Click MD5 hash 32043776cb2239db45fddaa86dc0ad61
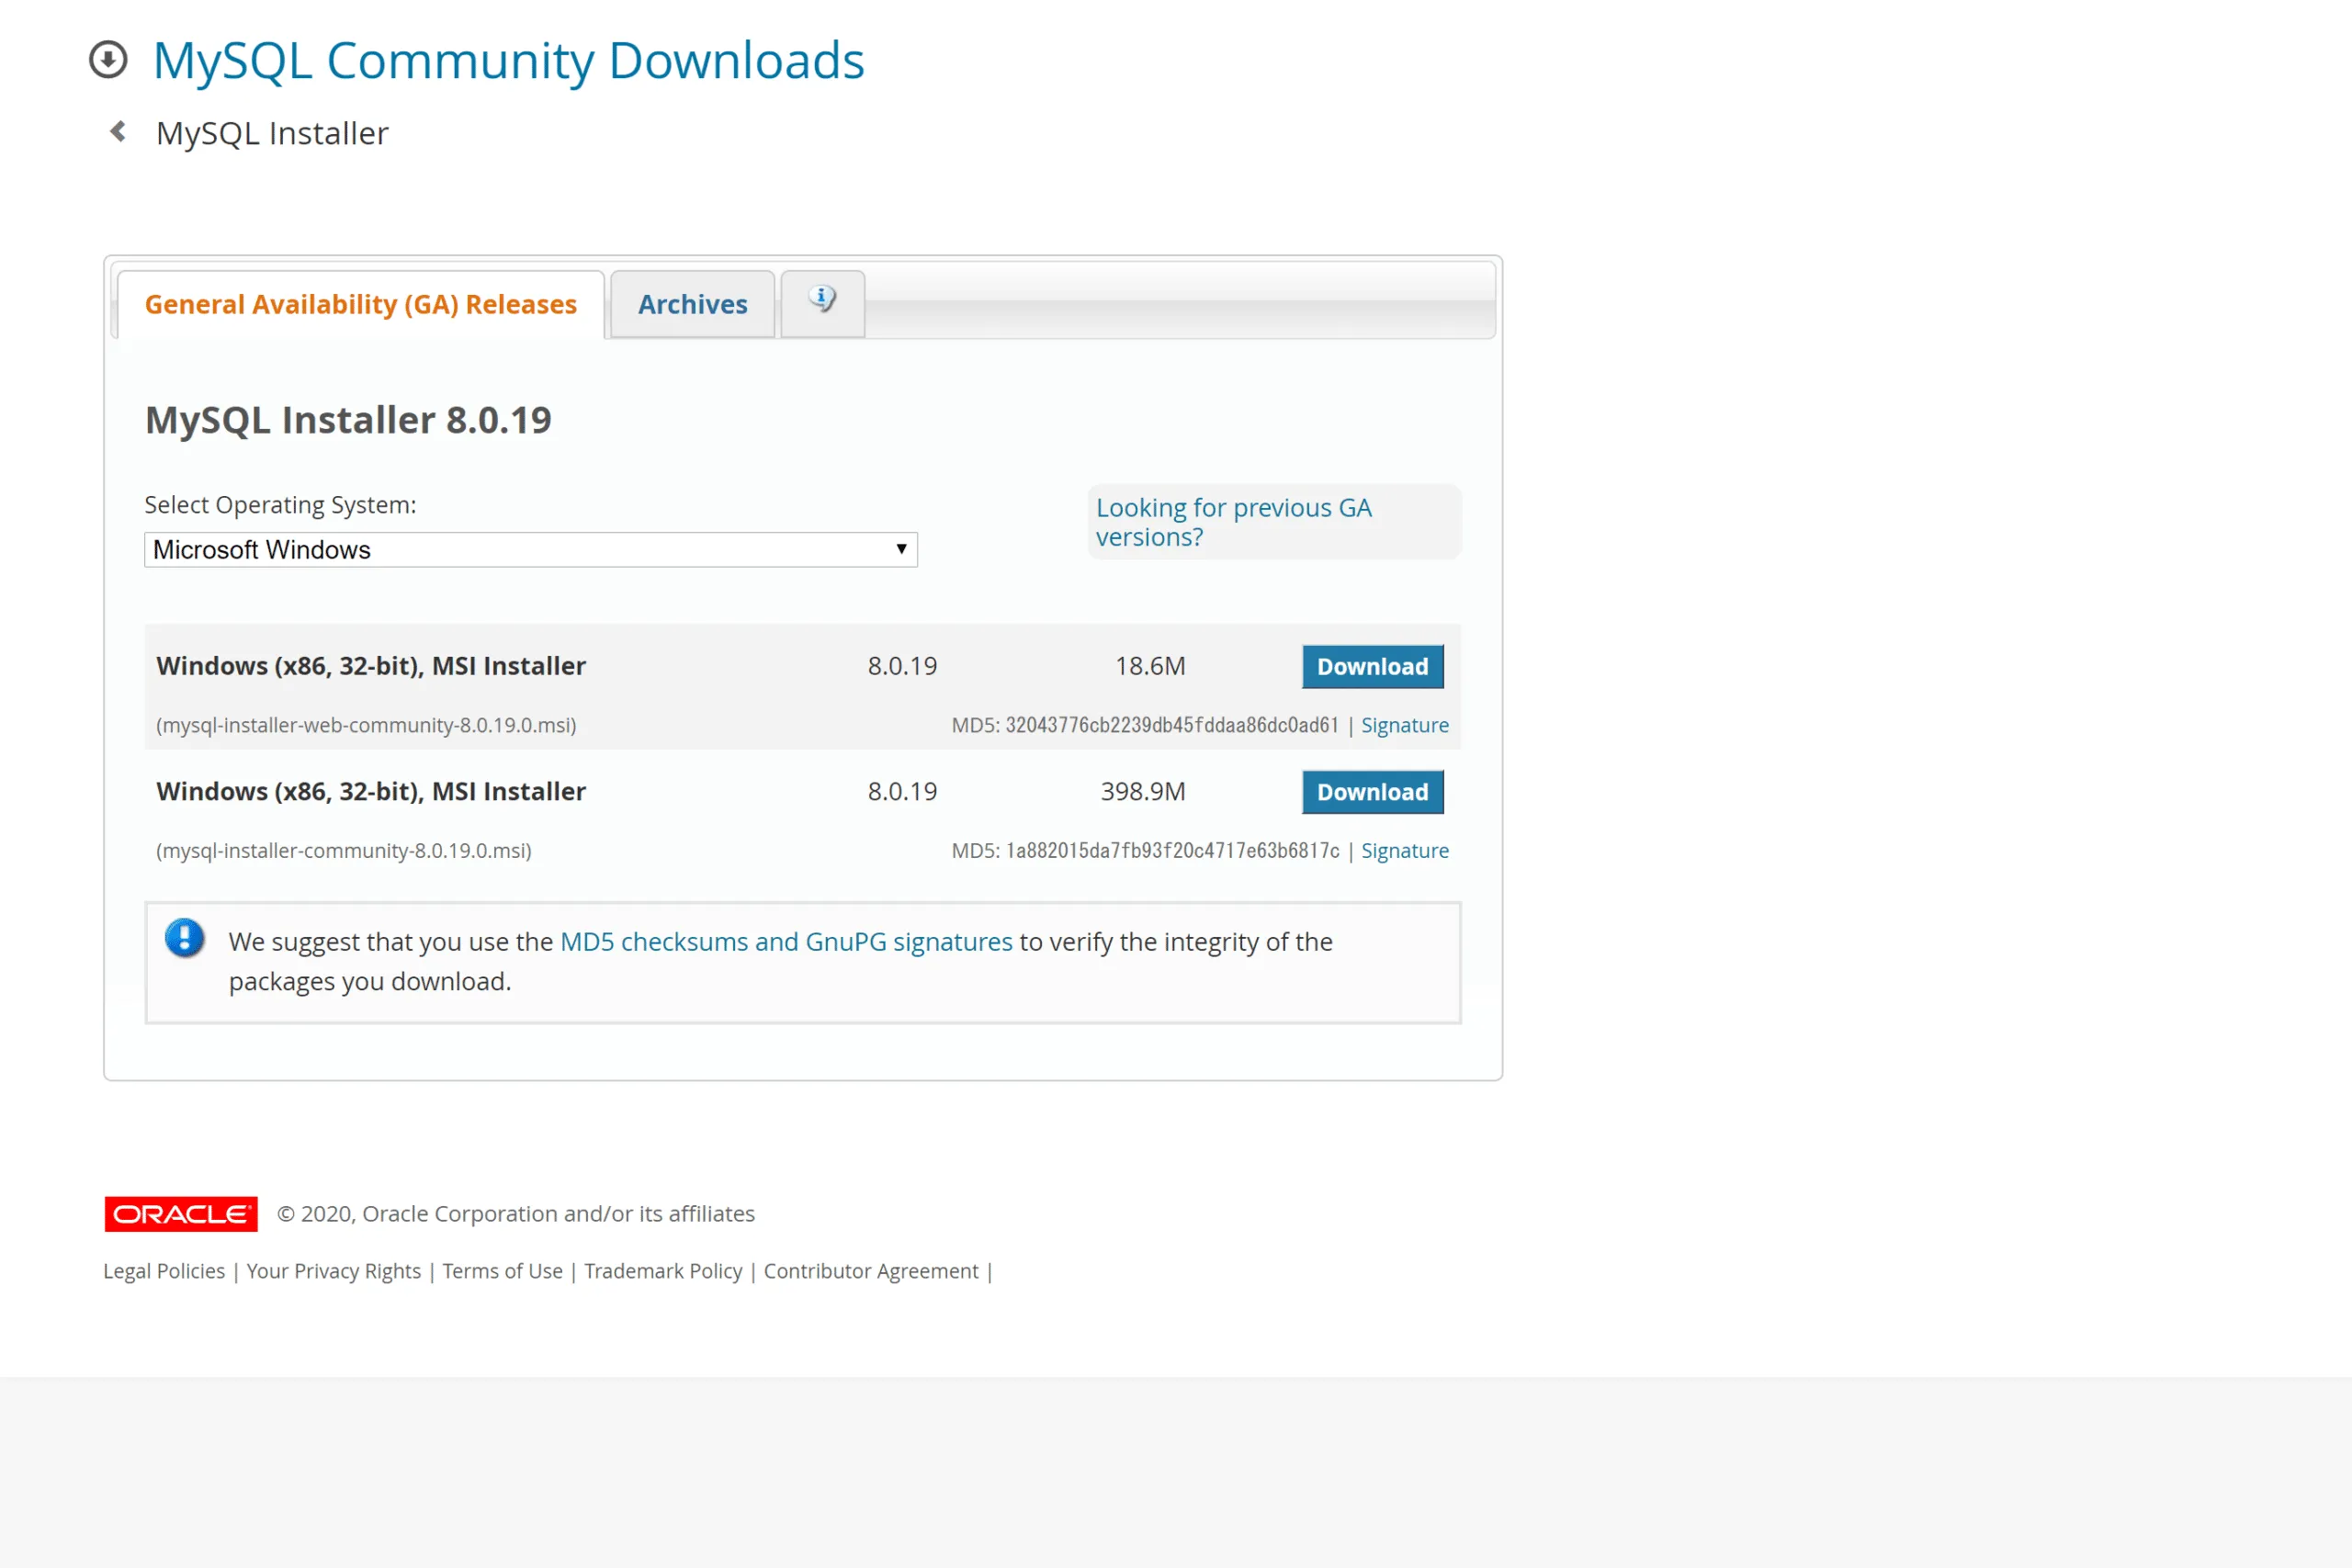 tap(1172, 725)
